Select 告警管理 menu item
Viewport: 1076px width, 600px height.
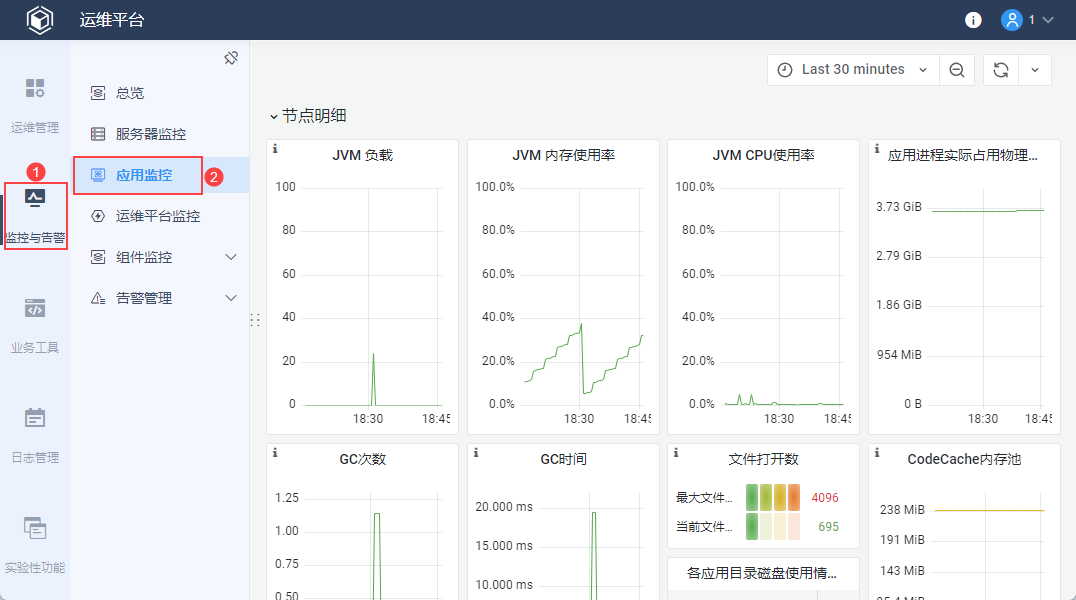(x=159, y=299)
